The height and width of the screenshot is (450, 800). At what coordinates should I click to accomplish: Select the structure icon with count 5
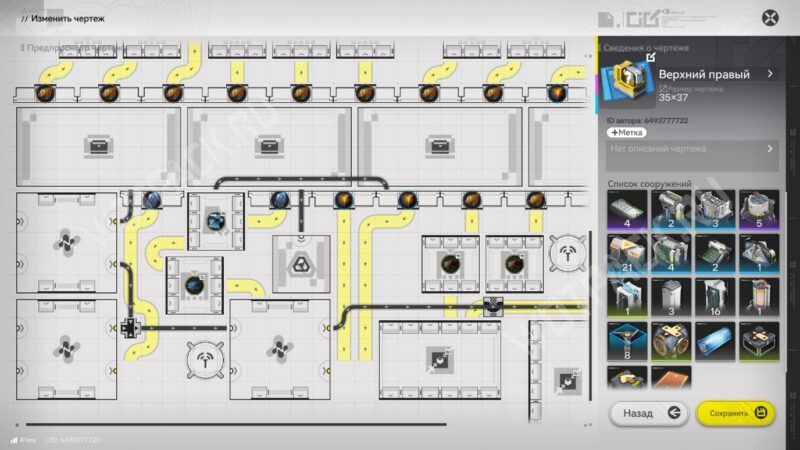pos(758,210)
